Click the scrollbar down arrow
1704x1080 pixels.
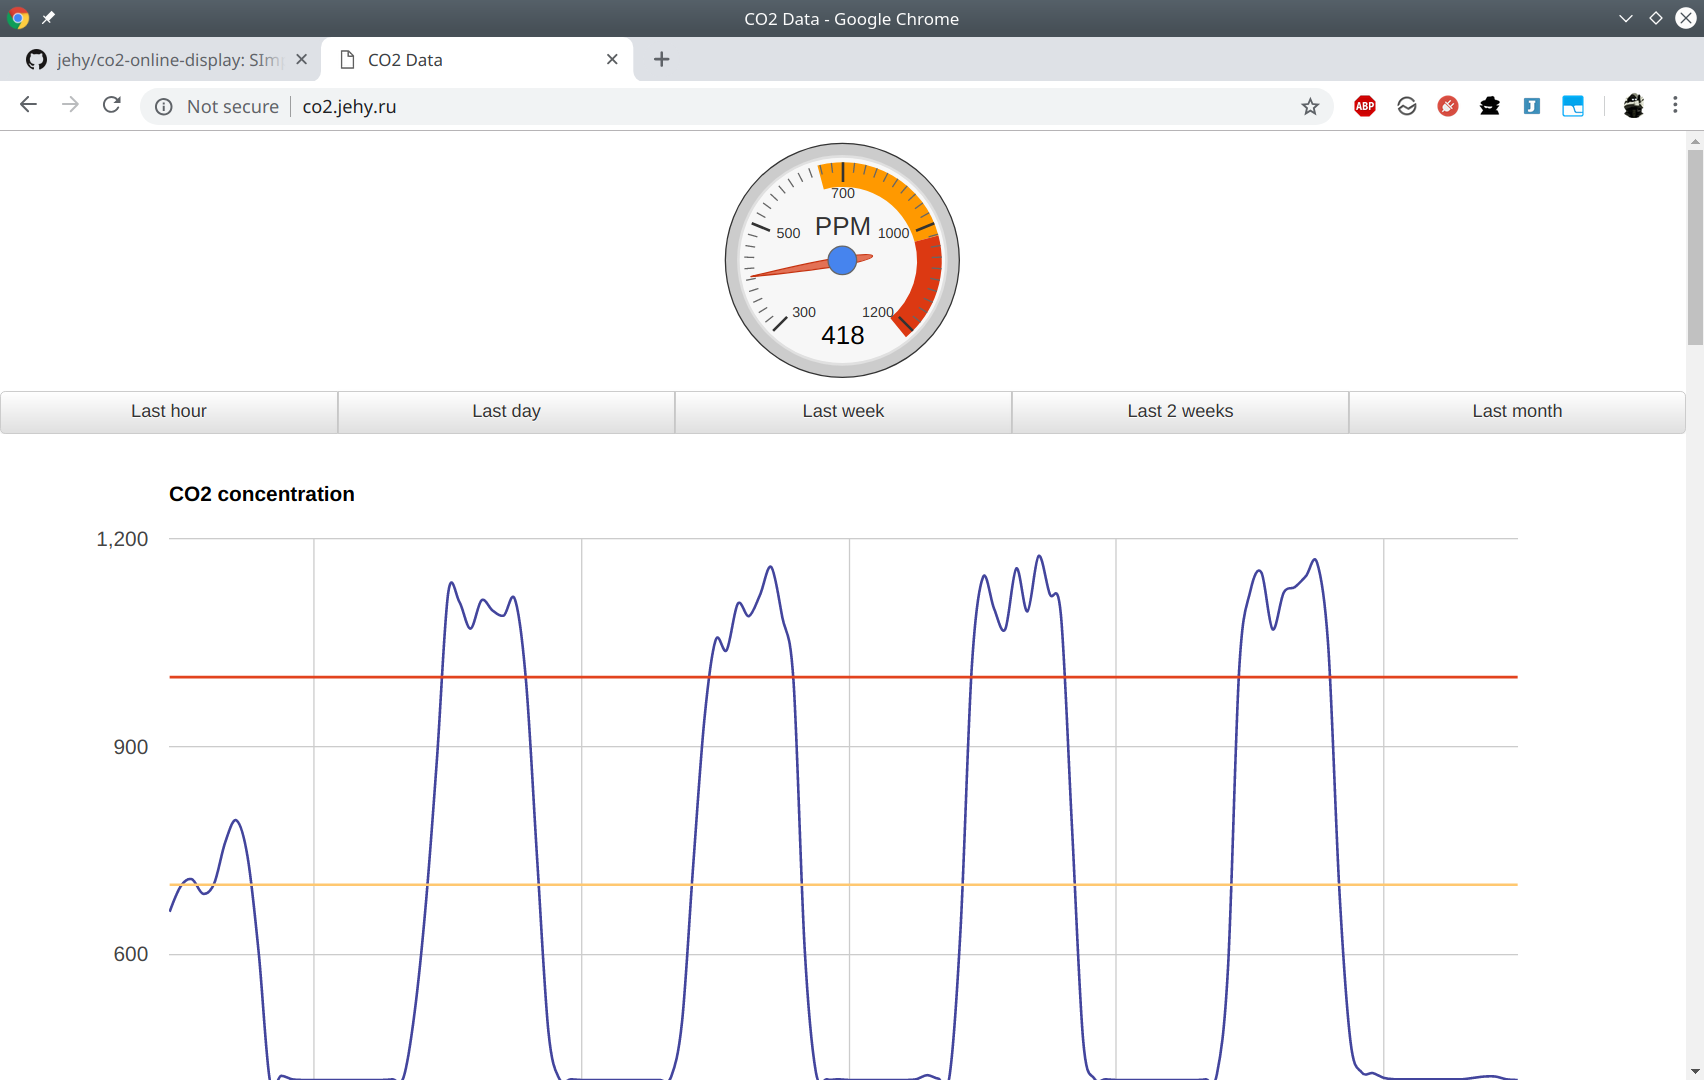1695,1071
